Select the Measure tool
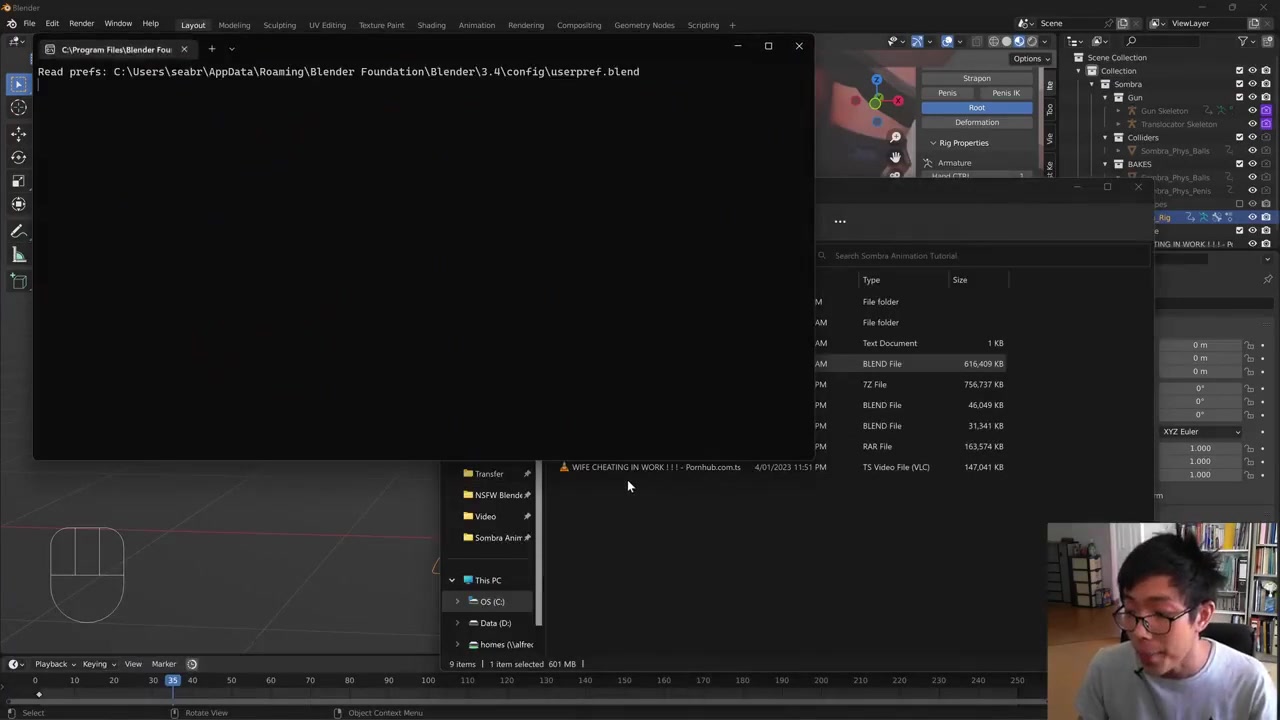The width and height of the screenshot is (1280, 720). 18,255
